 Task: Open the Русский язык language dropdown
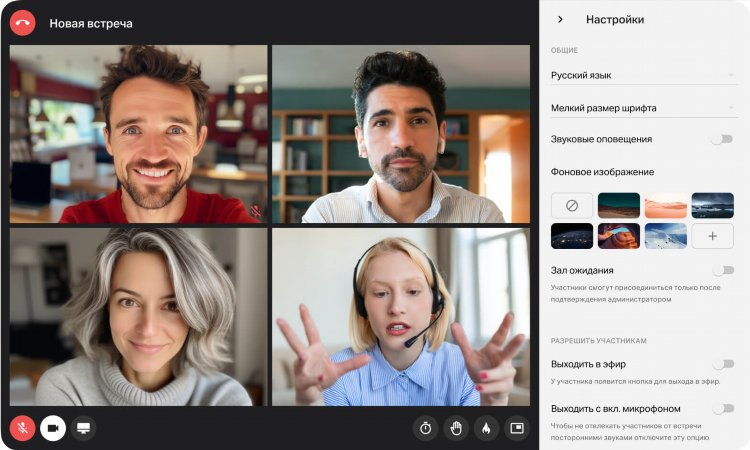[x=644, y=75]
